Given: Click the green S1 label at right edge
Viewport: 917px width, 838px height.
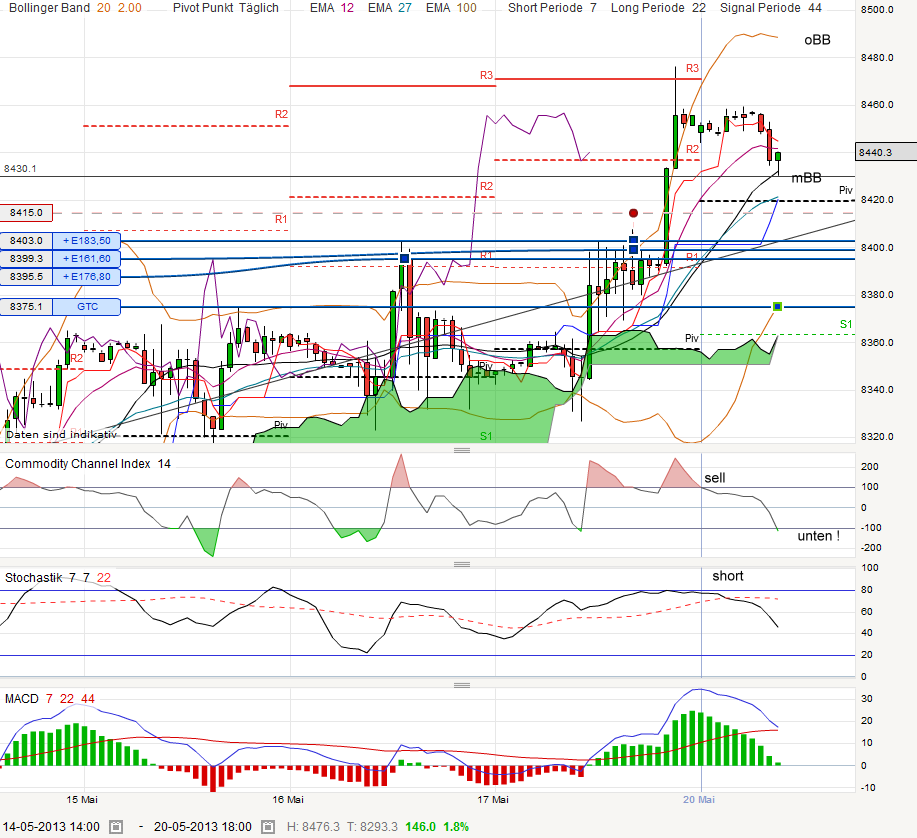Looking at the screenshot, I should coord(846,325).
